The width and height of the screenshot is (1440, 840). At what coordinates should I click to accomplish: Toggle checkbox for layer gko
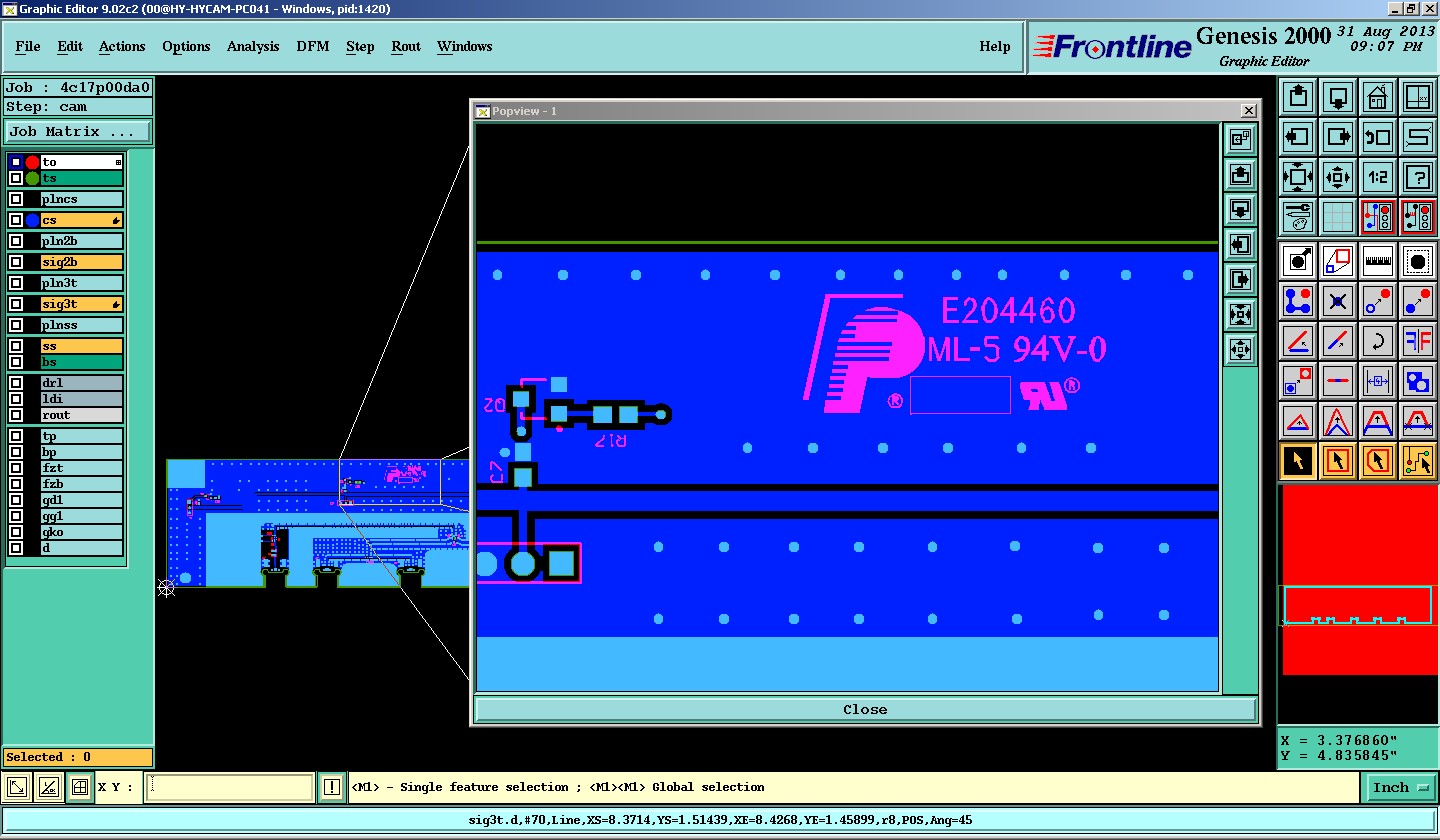pos(16,532)
